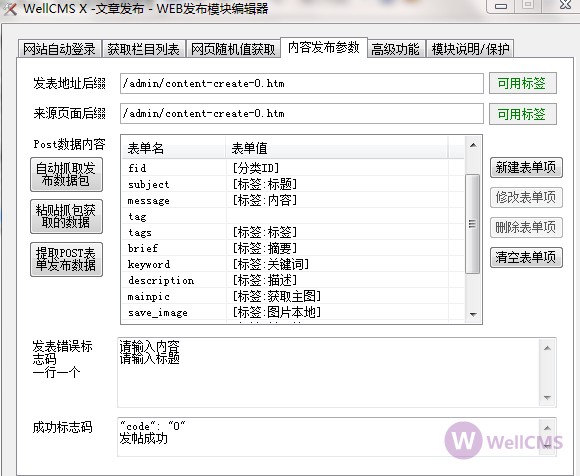The width and height of the screenshot is (580, 476).
Task: Switch to the 网站自动登录 tab
Action: [x=59, y=49]
